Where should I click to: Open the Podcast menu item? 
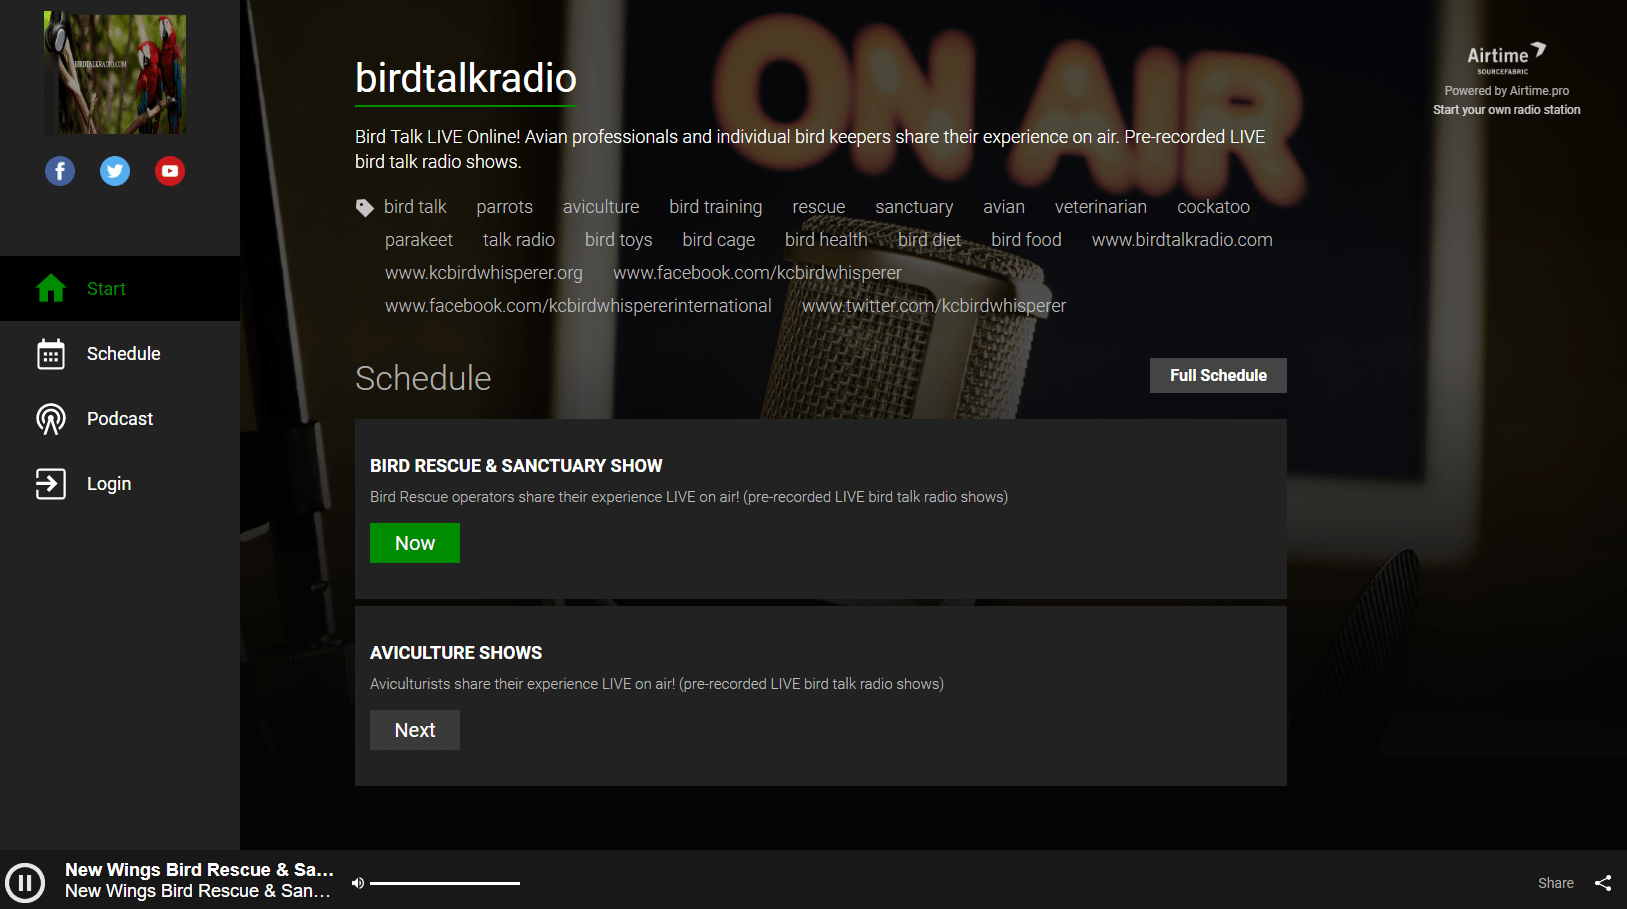tap(120, 419)
